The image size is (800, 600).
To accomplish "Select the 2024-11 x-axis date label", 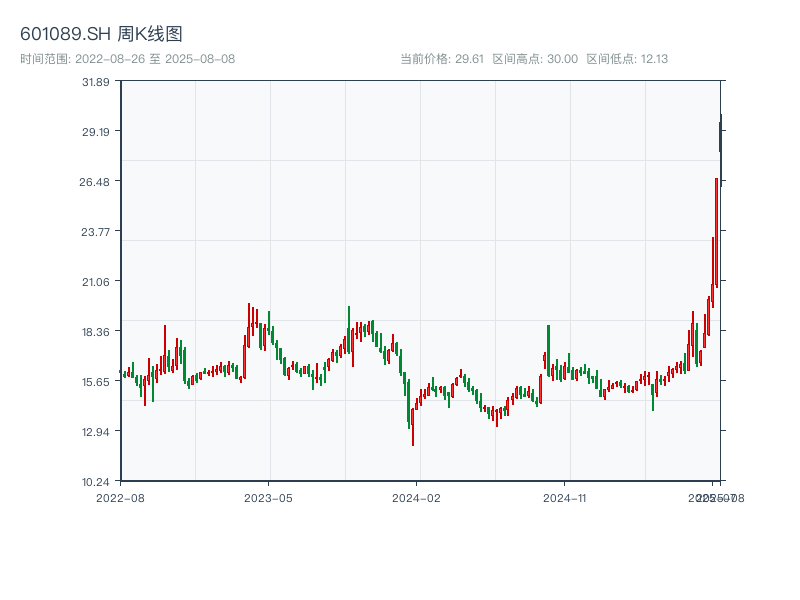I will tap(566, 497).
